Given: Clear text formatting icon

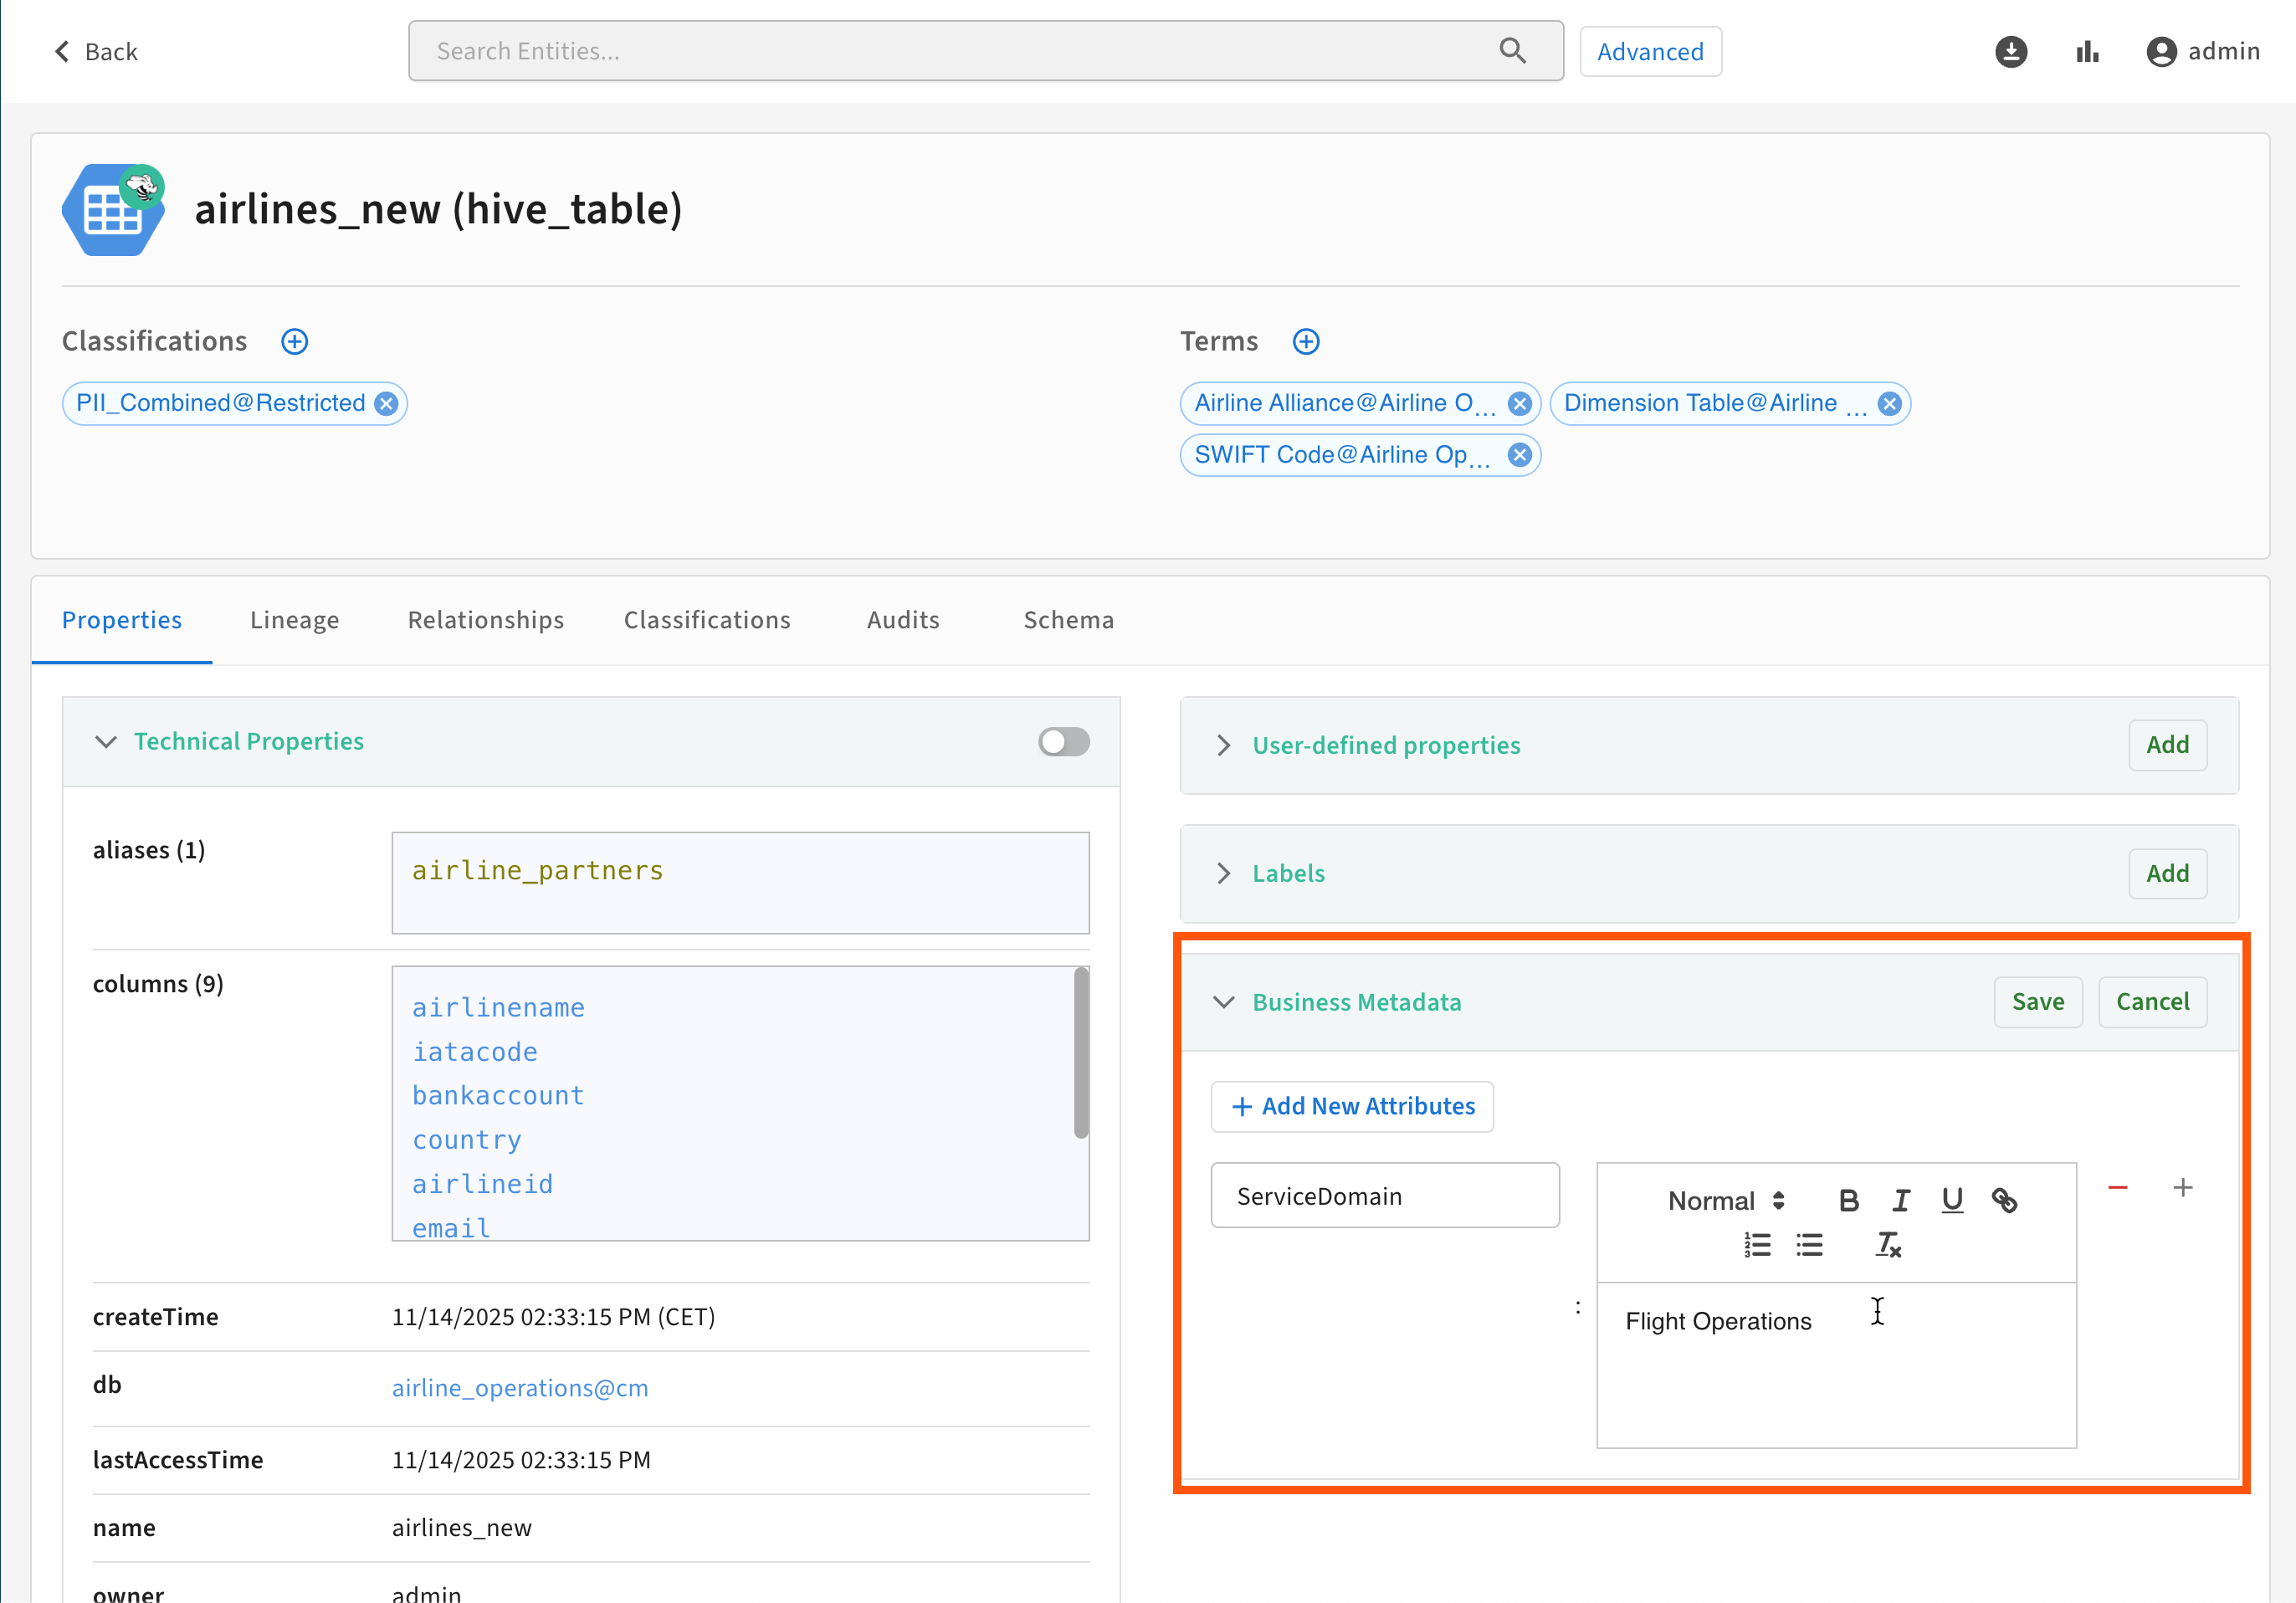Looking at the screenshot, I should coord(1887,1245).
